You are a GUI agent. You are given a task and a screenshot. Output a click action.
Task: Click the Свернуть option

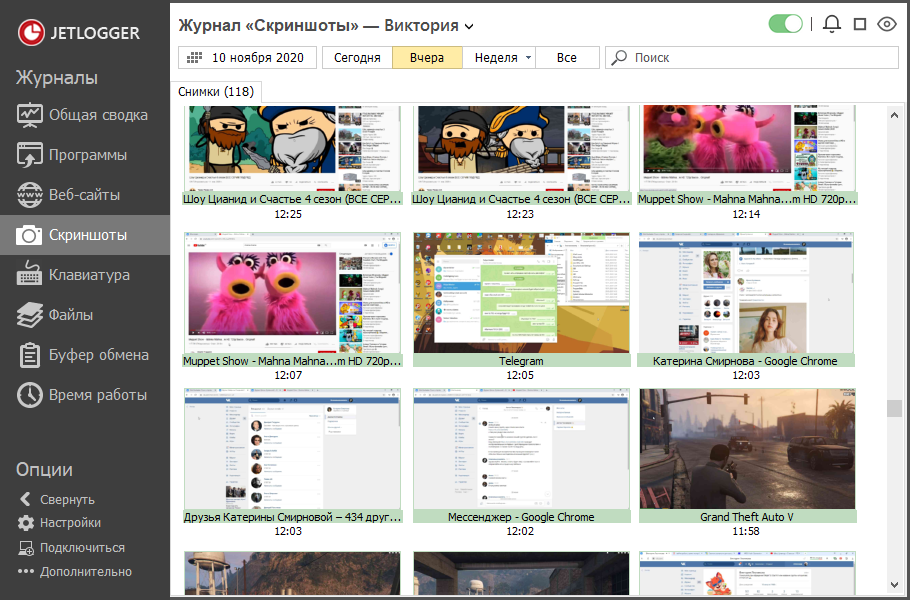coord(67,499)
